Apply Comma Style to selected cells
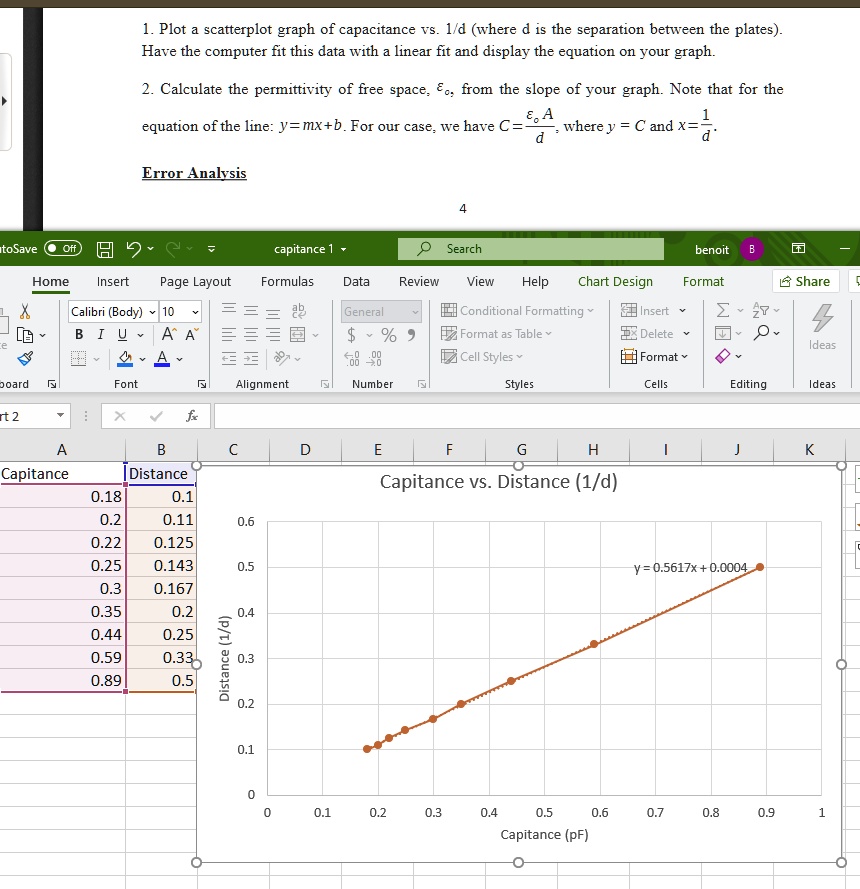Screen dimensions: 860x889 tap(411, 336)
